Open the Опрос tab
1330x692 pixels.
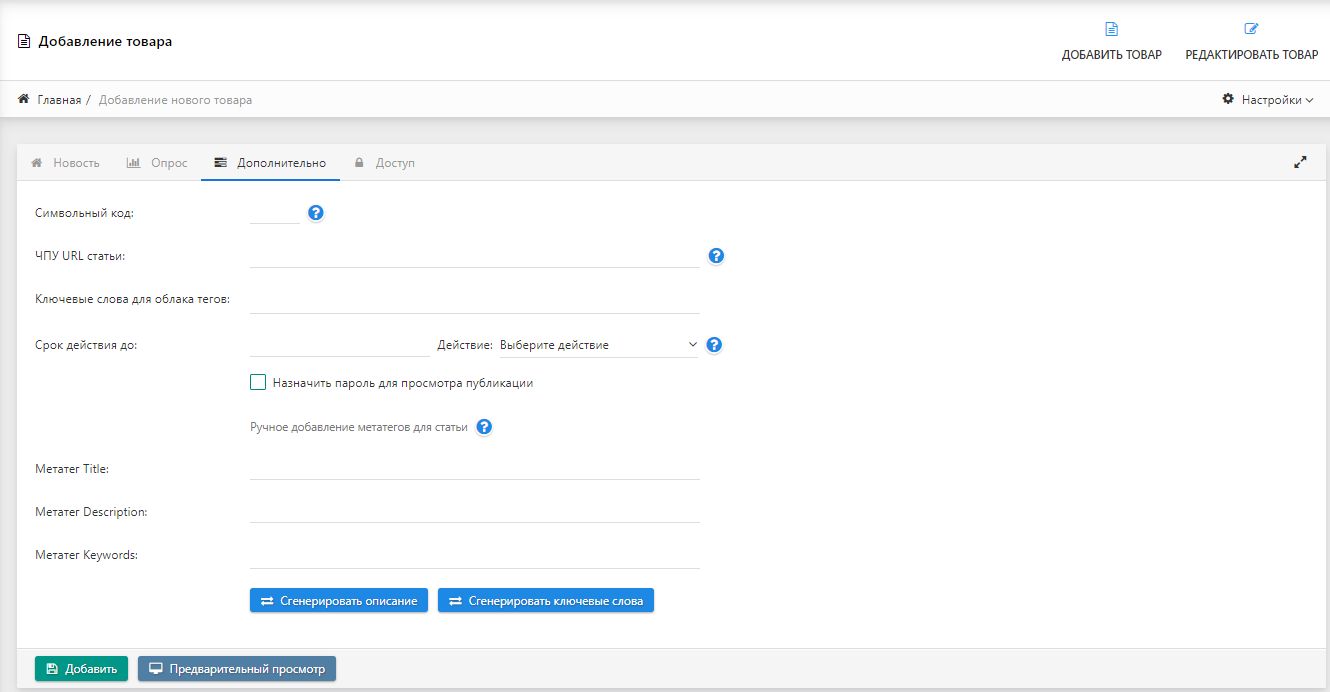point(157,163)
